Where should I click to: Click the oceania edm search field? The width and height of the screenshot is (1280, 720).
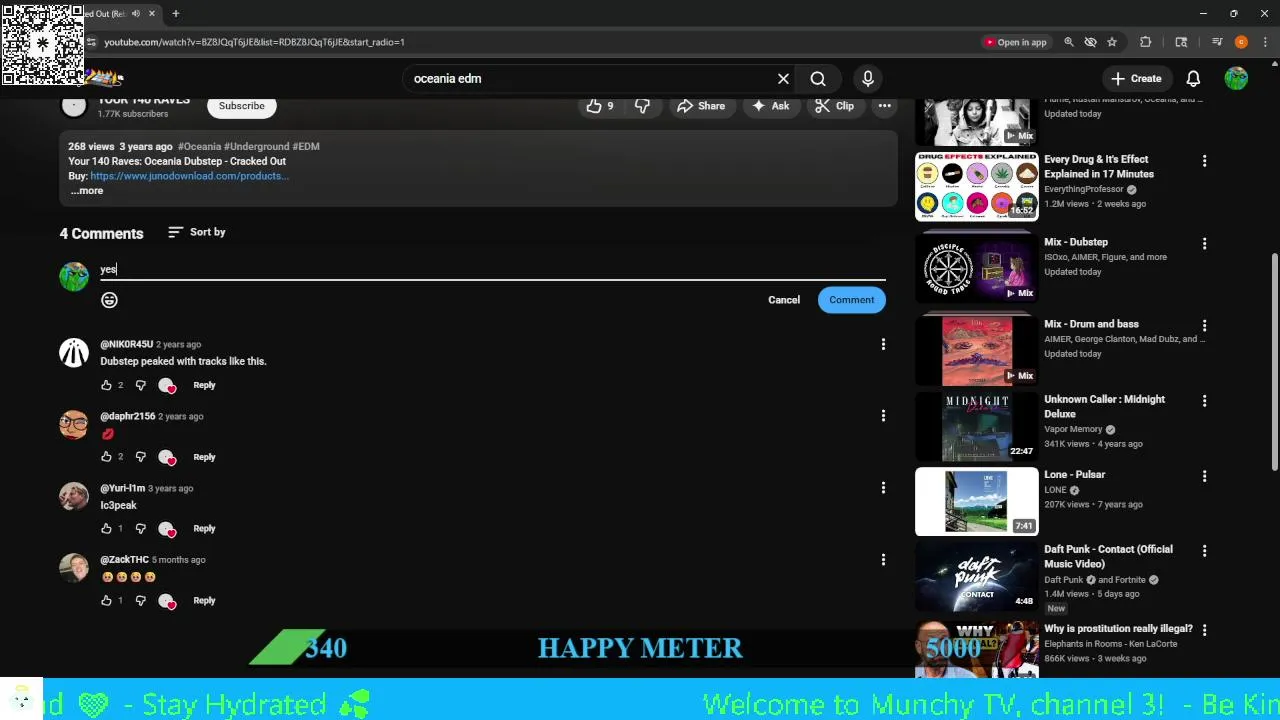590,79
